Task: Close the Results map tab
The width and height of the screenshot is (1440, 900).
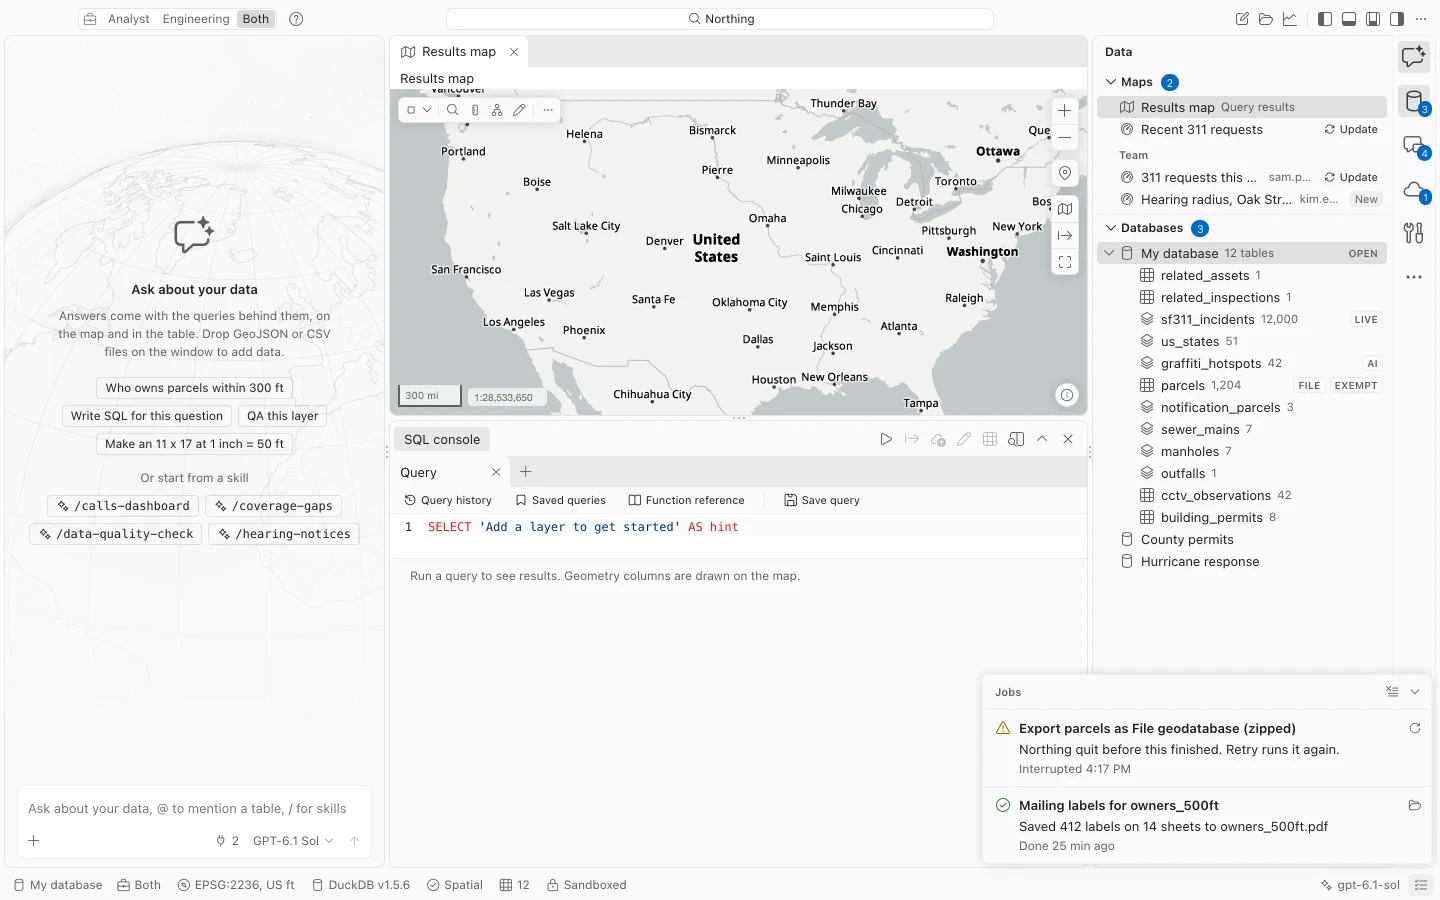Action: pos(514,52)
